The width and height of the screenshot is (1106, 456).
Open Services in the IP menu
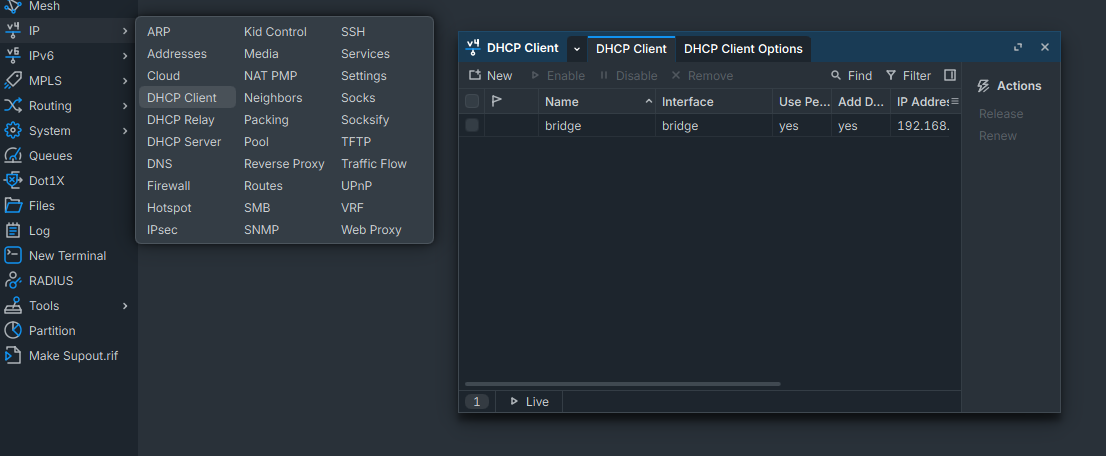point(365,54)
